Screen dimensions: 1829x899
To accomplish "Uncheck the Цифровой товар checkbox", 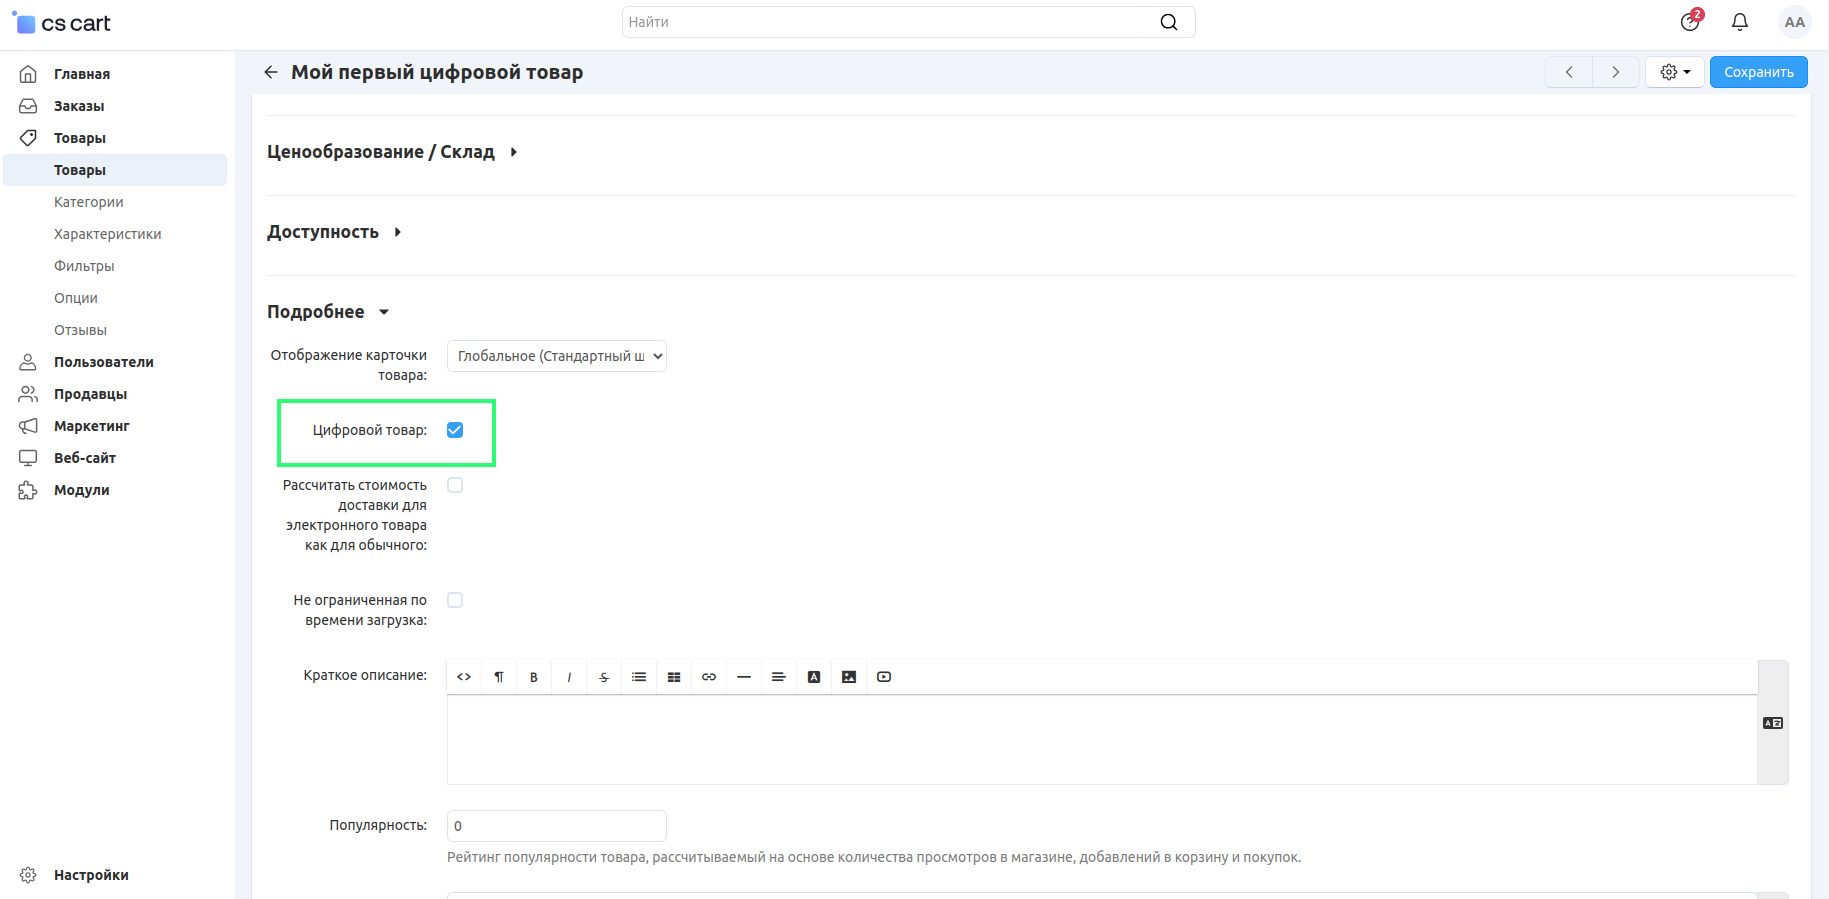I will [455, 430].
